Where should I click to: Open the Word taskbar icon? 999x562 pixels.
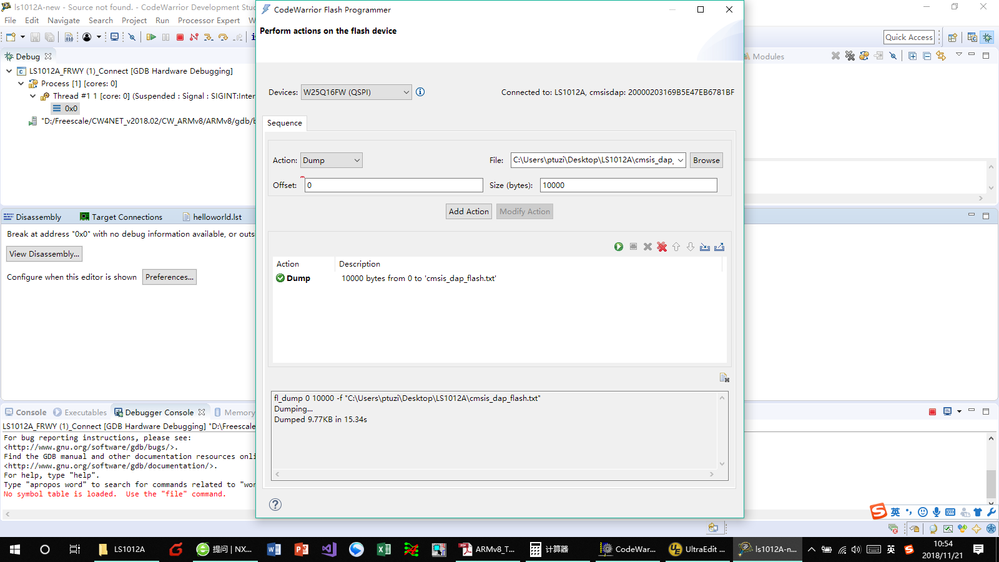tap(274, 549)
